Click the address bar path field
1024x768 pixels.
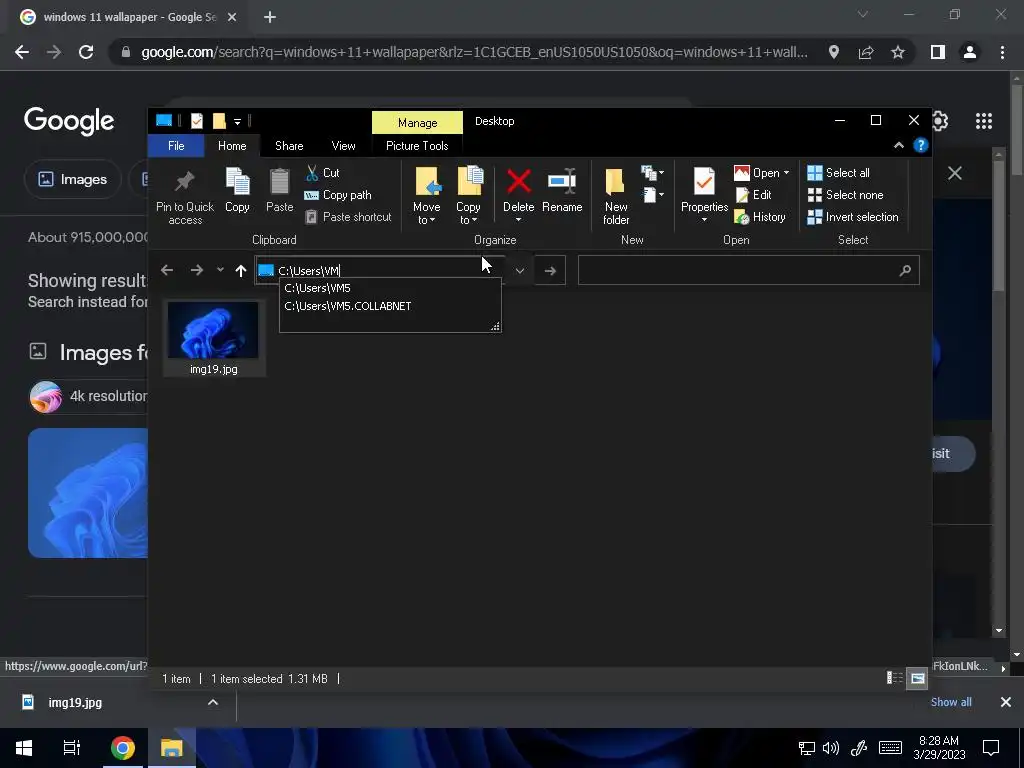point(379,270)
